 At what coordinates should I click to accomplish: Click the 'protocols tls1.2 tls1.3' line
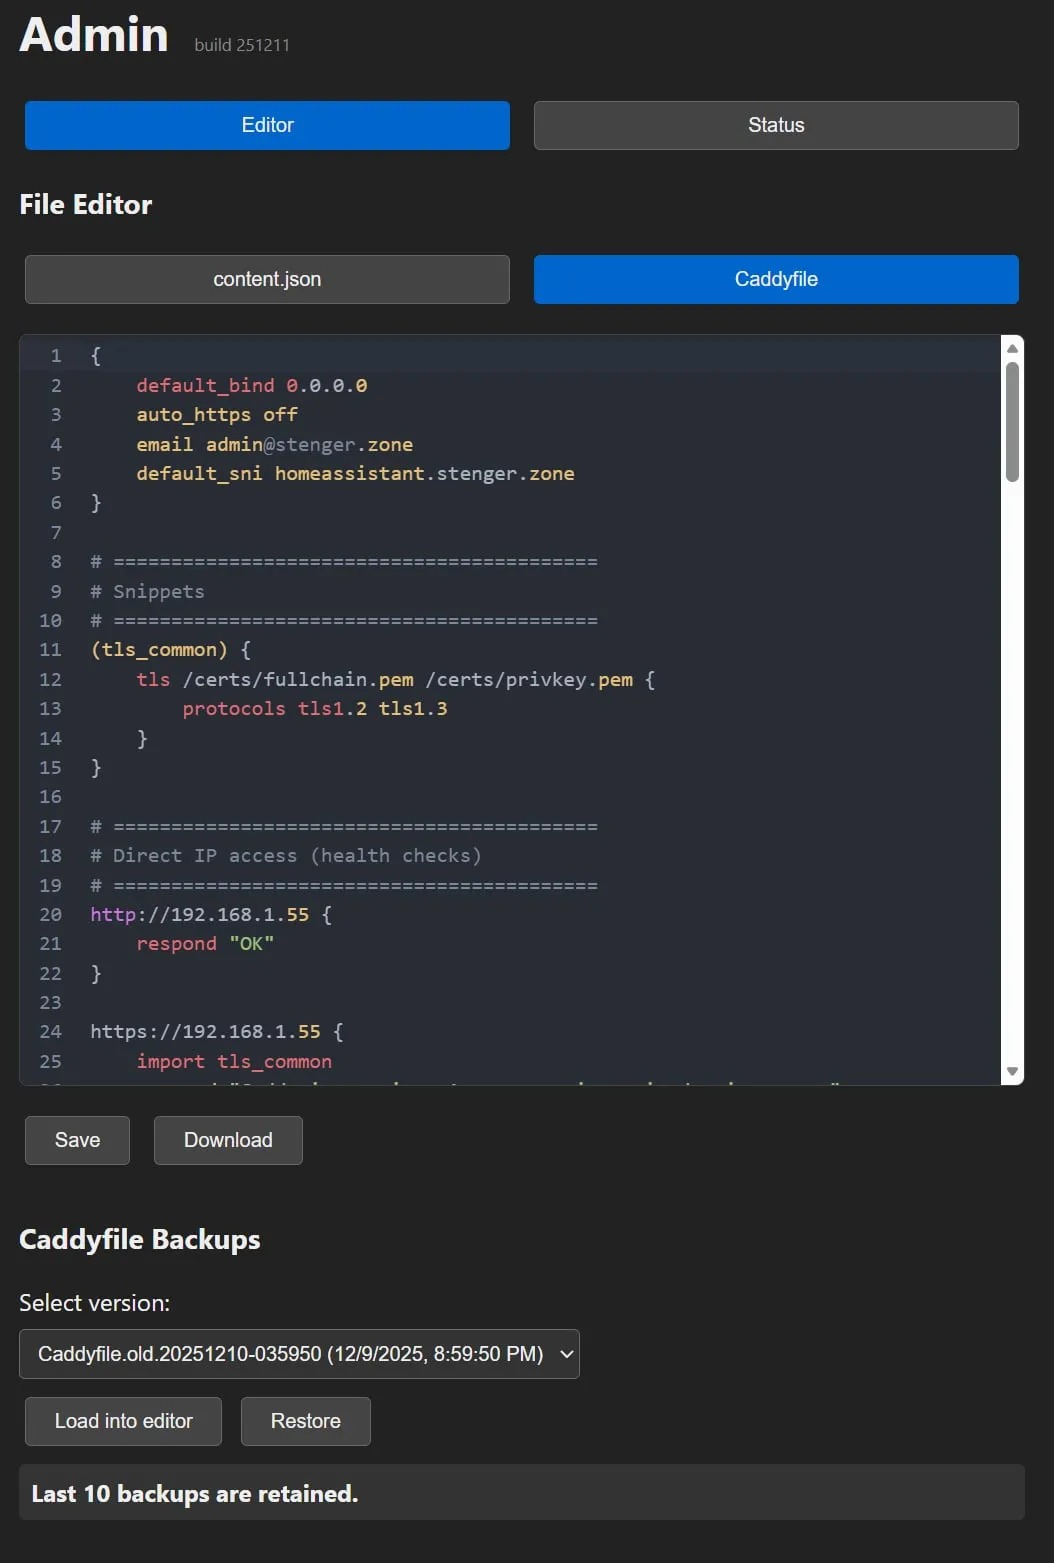[x=314, y=708]
